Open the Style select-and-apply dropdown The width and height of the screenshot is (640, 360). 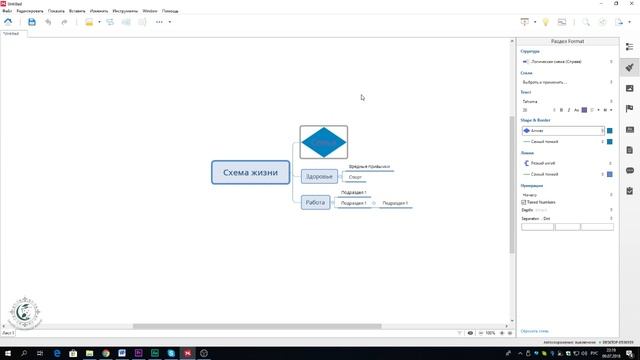pos(567,82)
